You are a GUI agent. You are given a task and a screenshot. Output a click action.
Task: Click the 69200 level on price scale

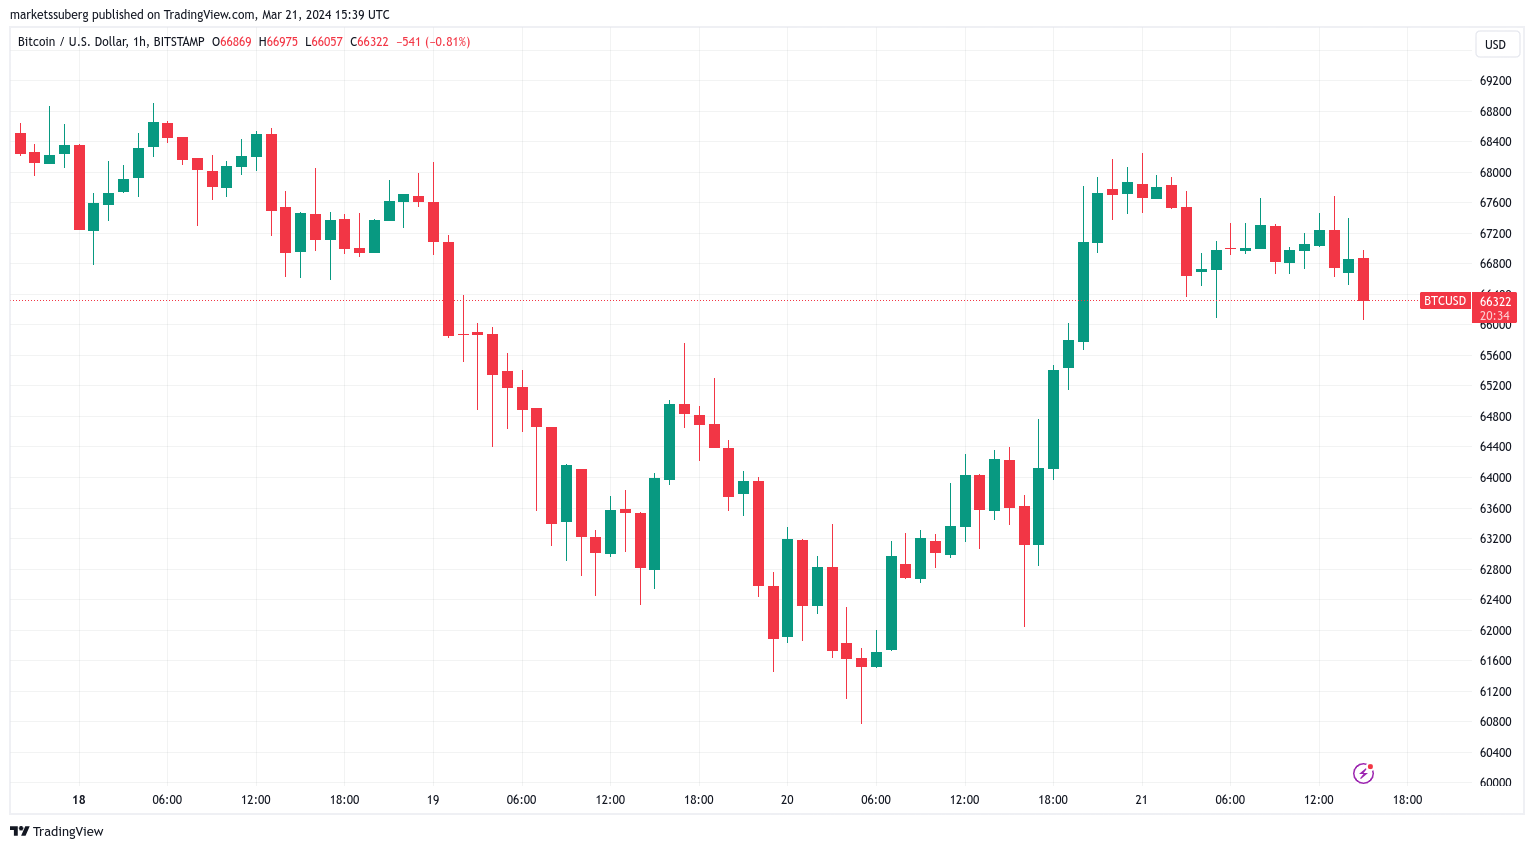(x=1495, y=81)
